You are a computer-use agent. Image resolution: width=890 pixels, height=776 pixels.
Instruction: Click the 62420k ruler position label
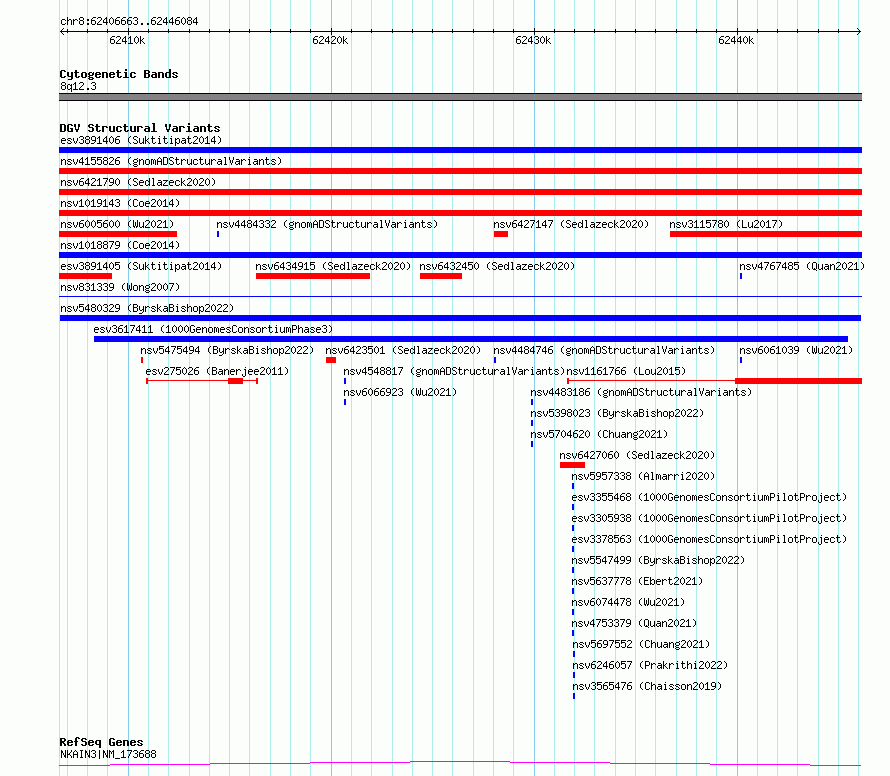pos(330,40)
